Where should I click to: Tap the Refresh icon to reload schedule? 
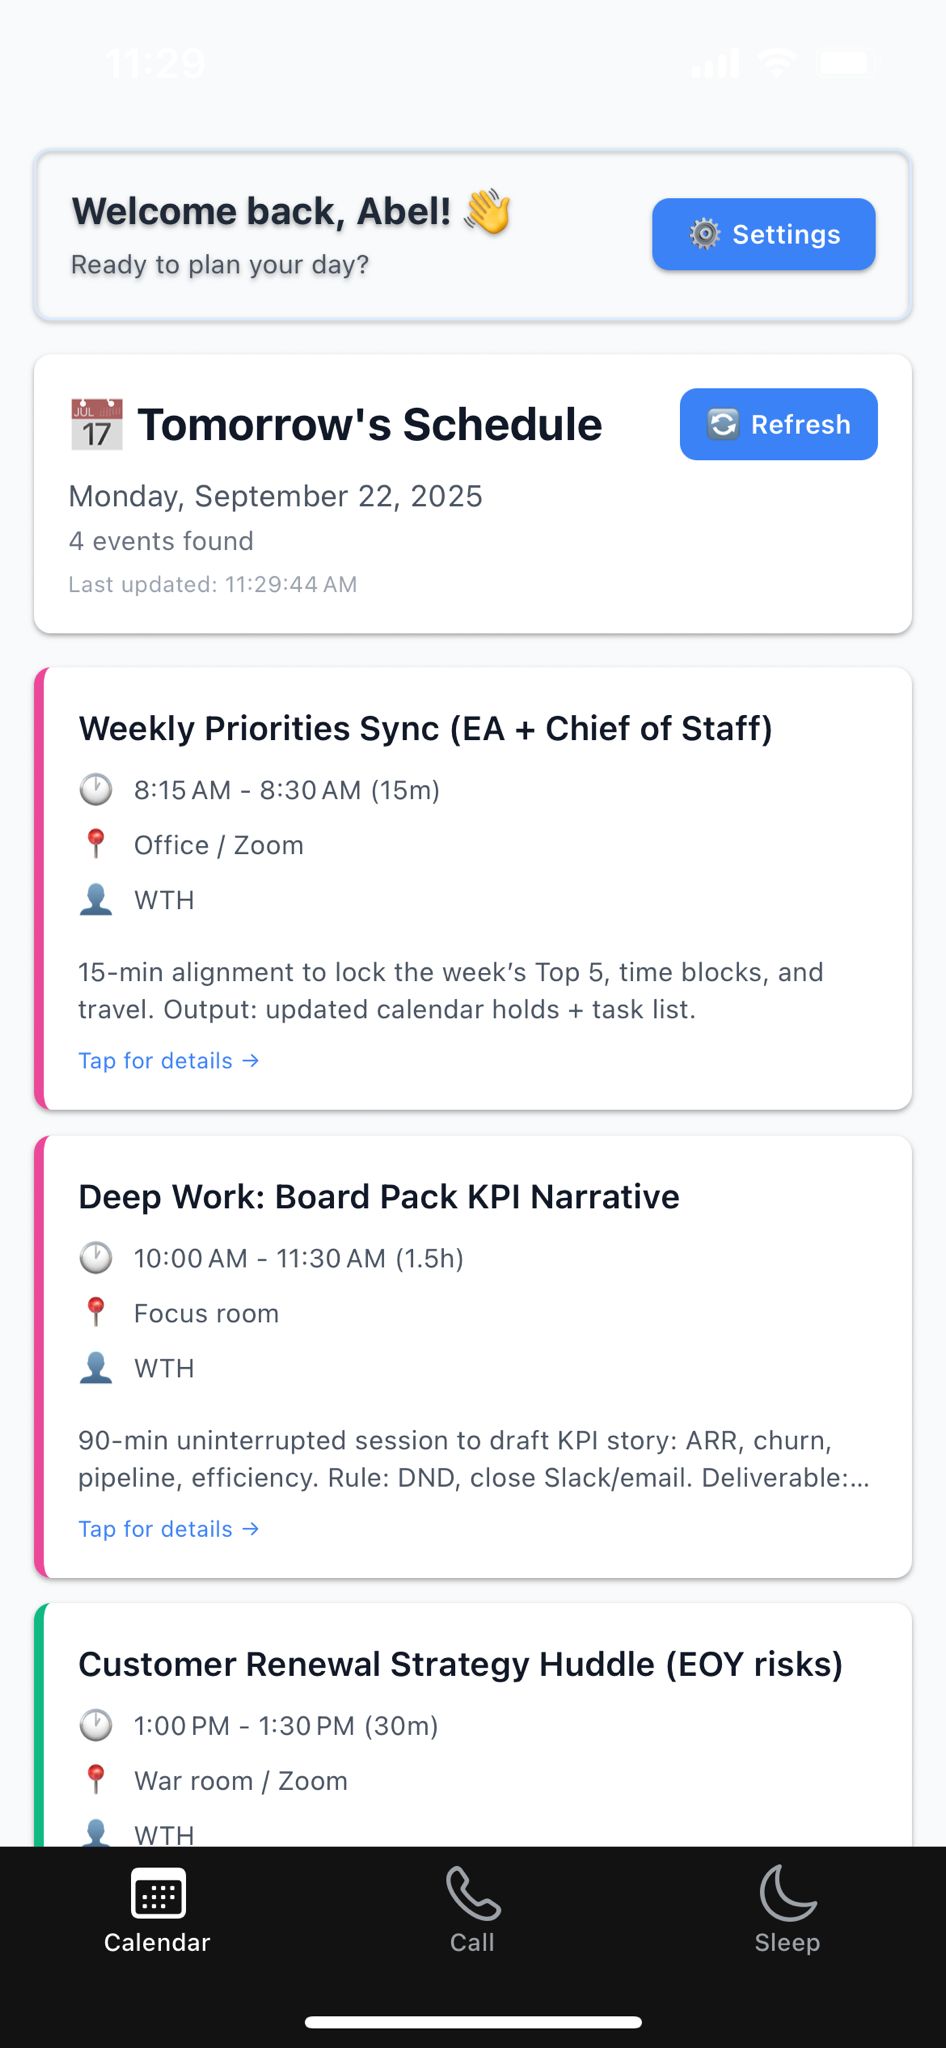click(722, 424)
